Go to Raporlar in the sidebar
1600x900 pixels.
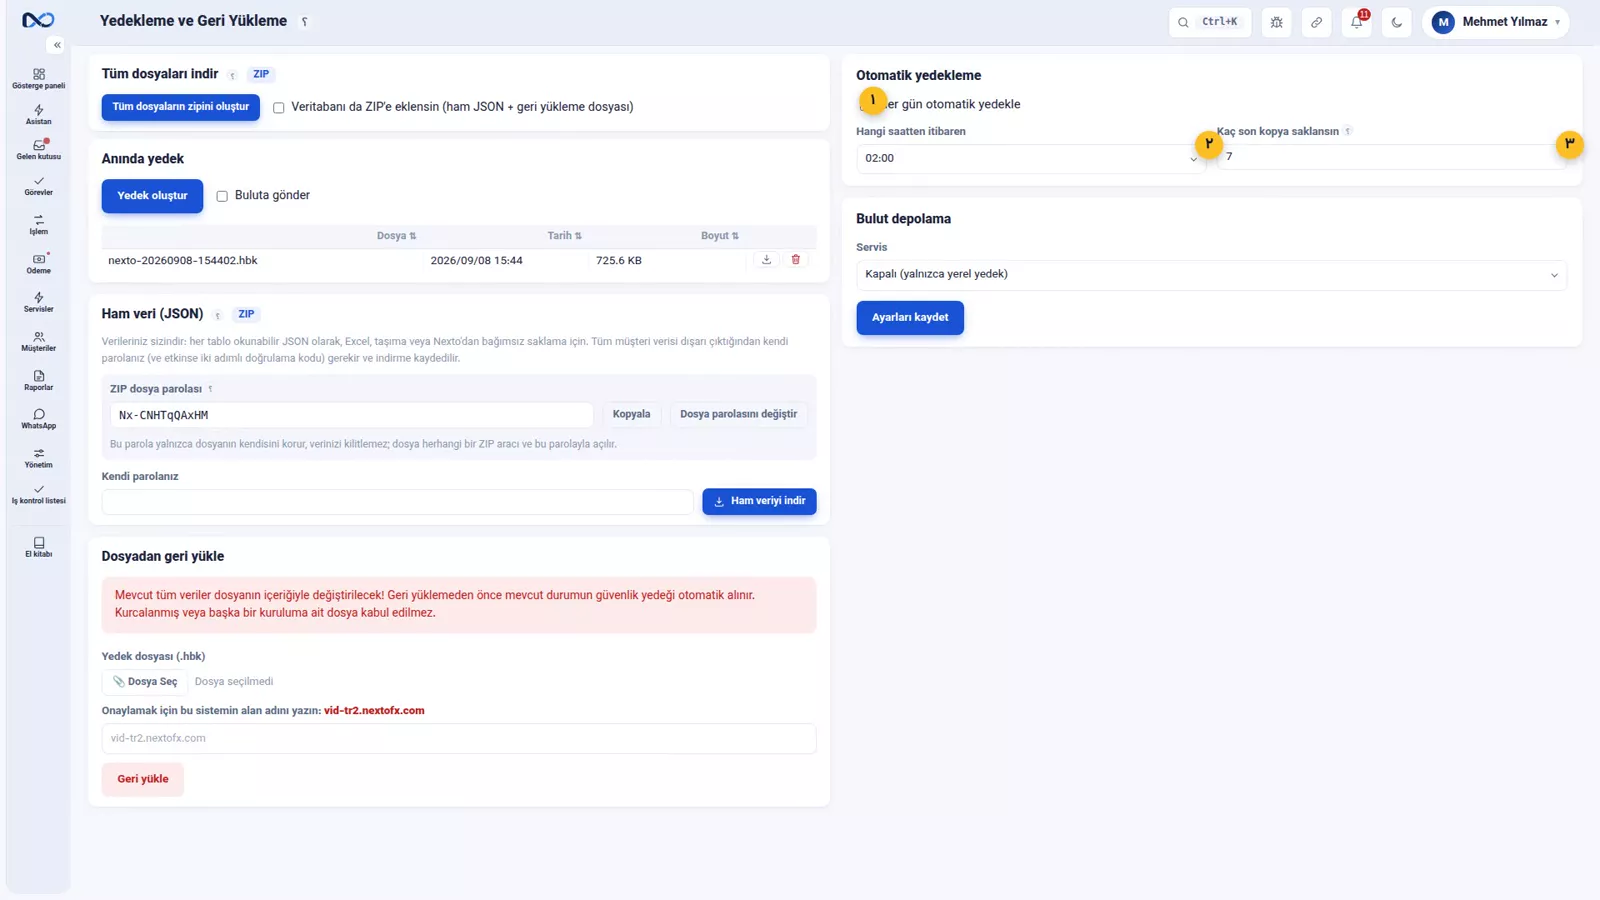[x=39, y=380]
